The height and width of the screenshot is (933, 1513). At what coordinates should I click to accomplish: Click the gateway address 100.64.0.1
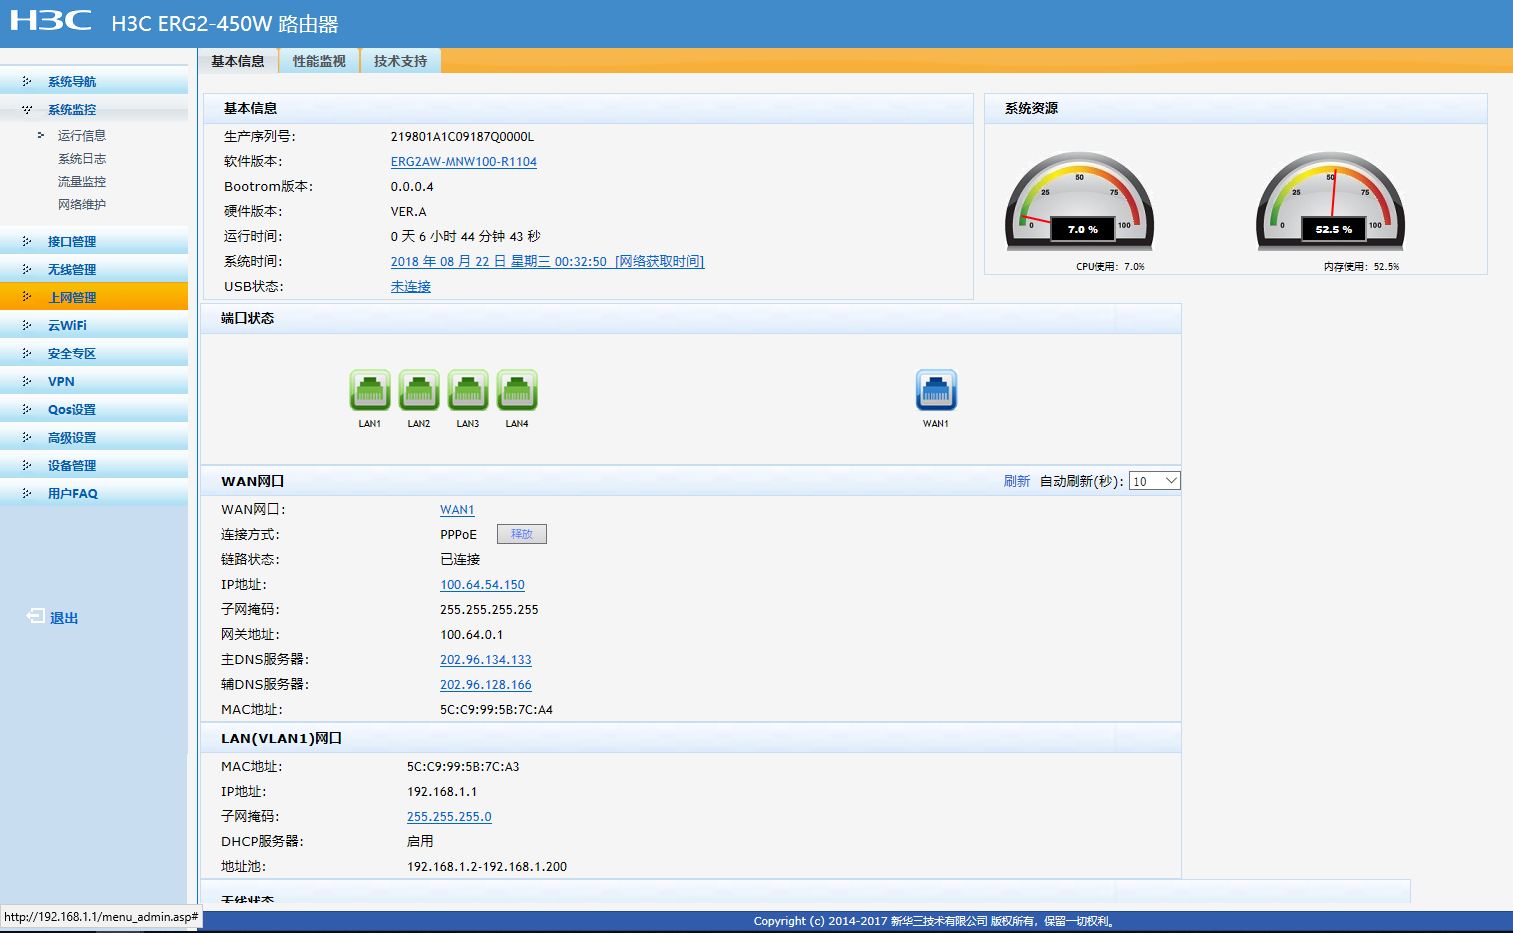click(472, 634)
